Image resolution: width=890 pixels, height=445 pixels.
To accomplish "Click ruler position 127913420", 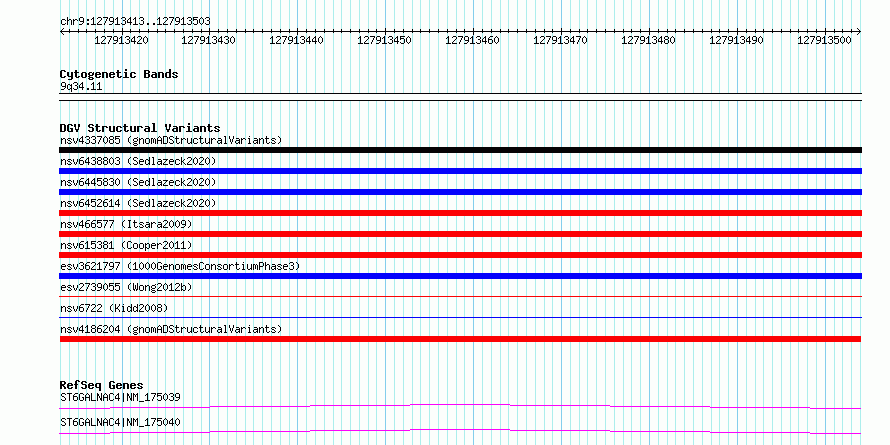I will click(x=121, y=40).
